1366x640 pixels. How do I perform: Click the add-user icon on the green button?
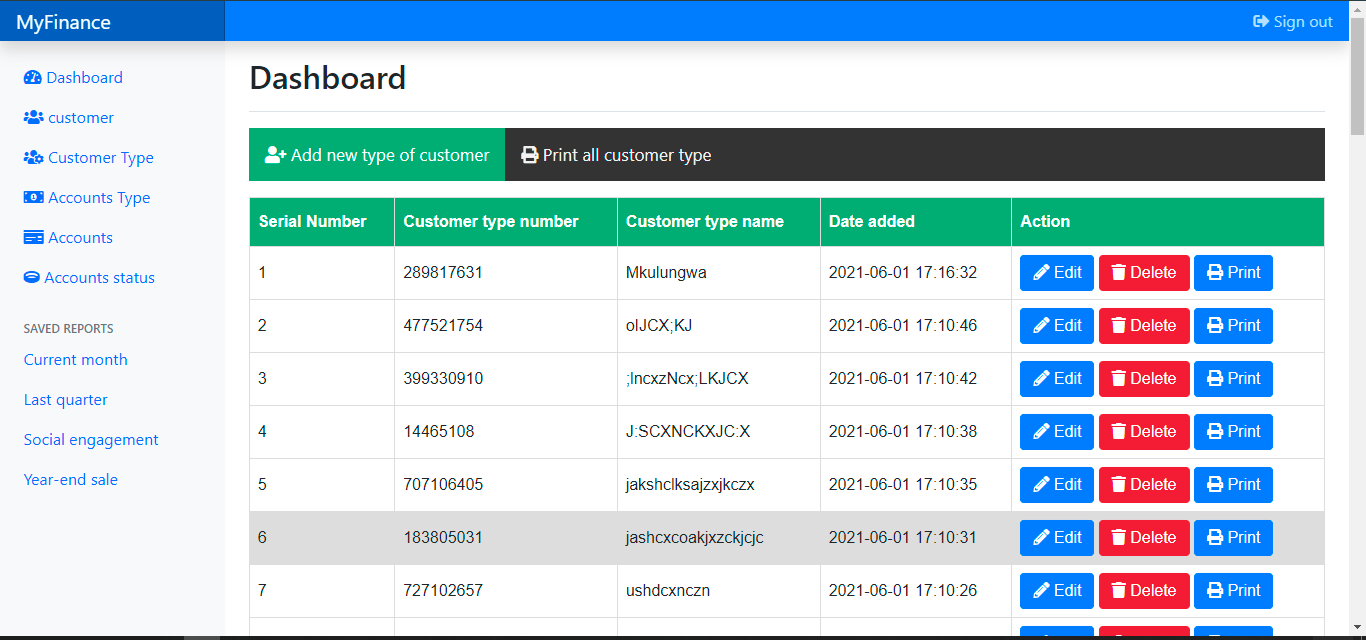[273, 154]
